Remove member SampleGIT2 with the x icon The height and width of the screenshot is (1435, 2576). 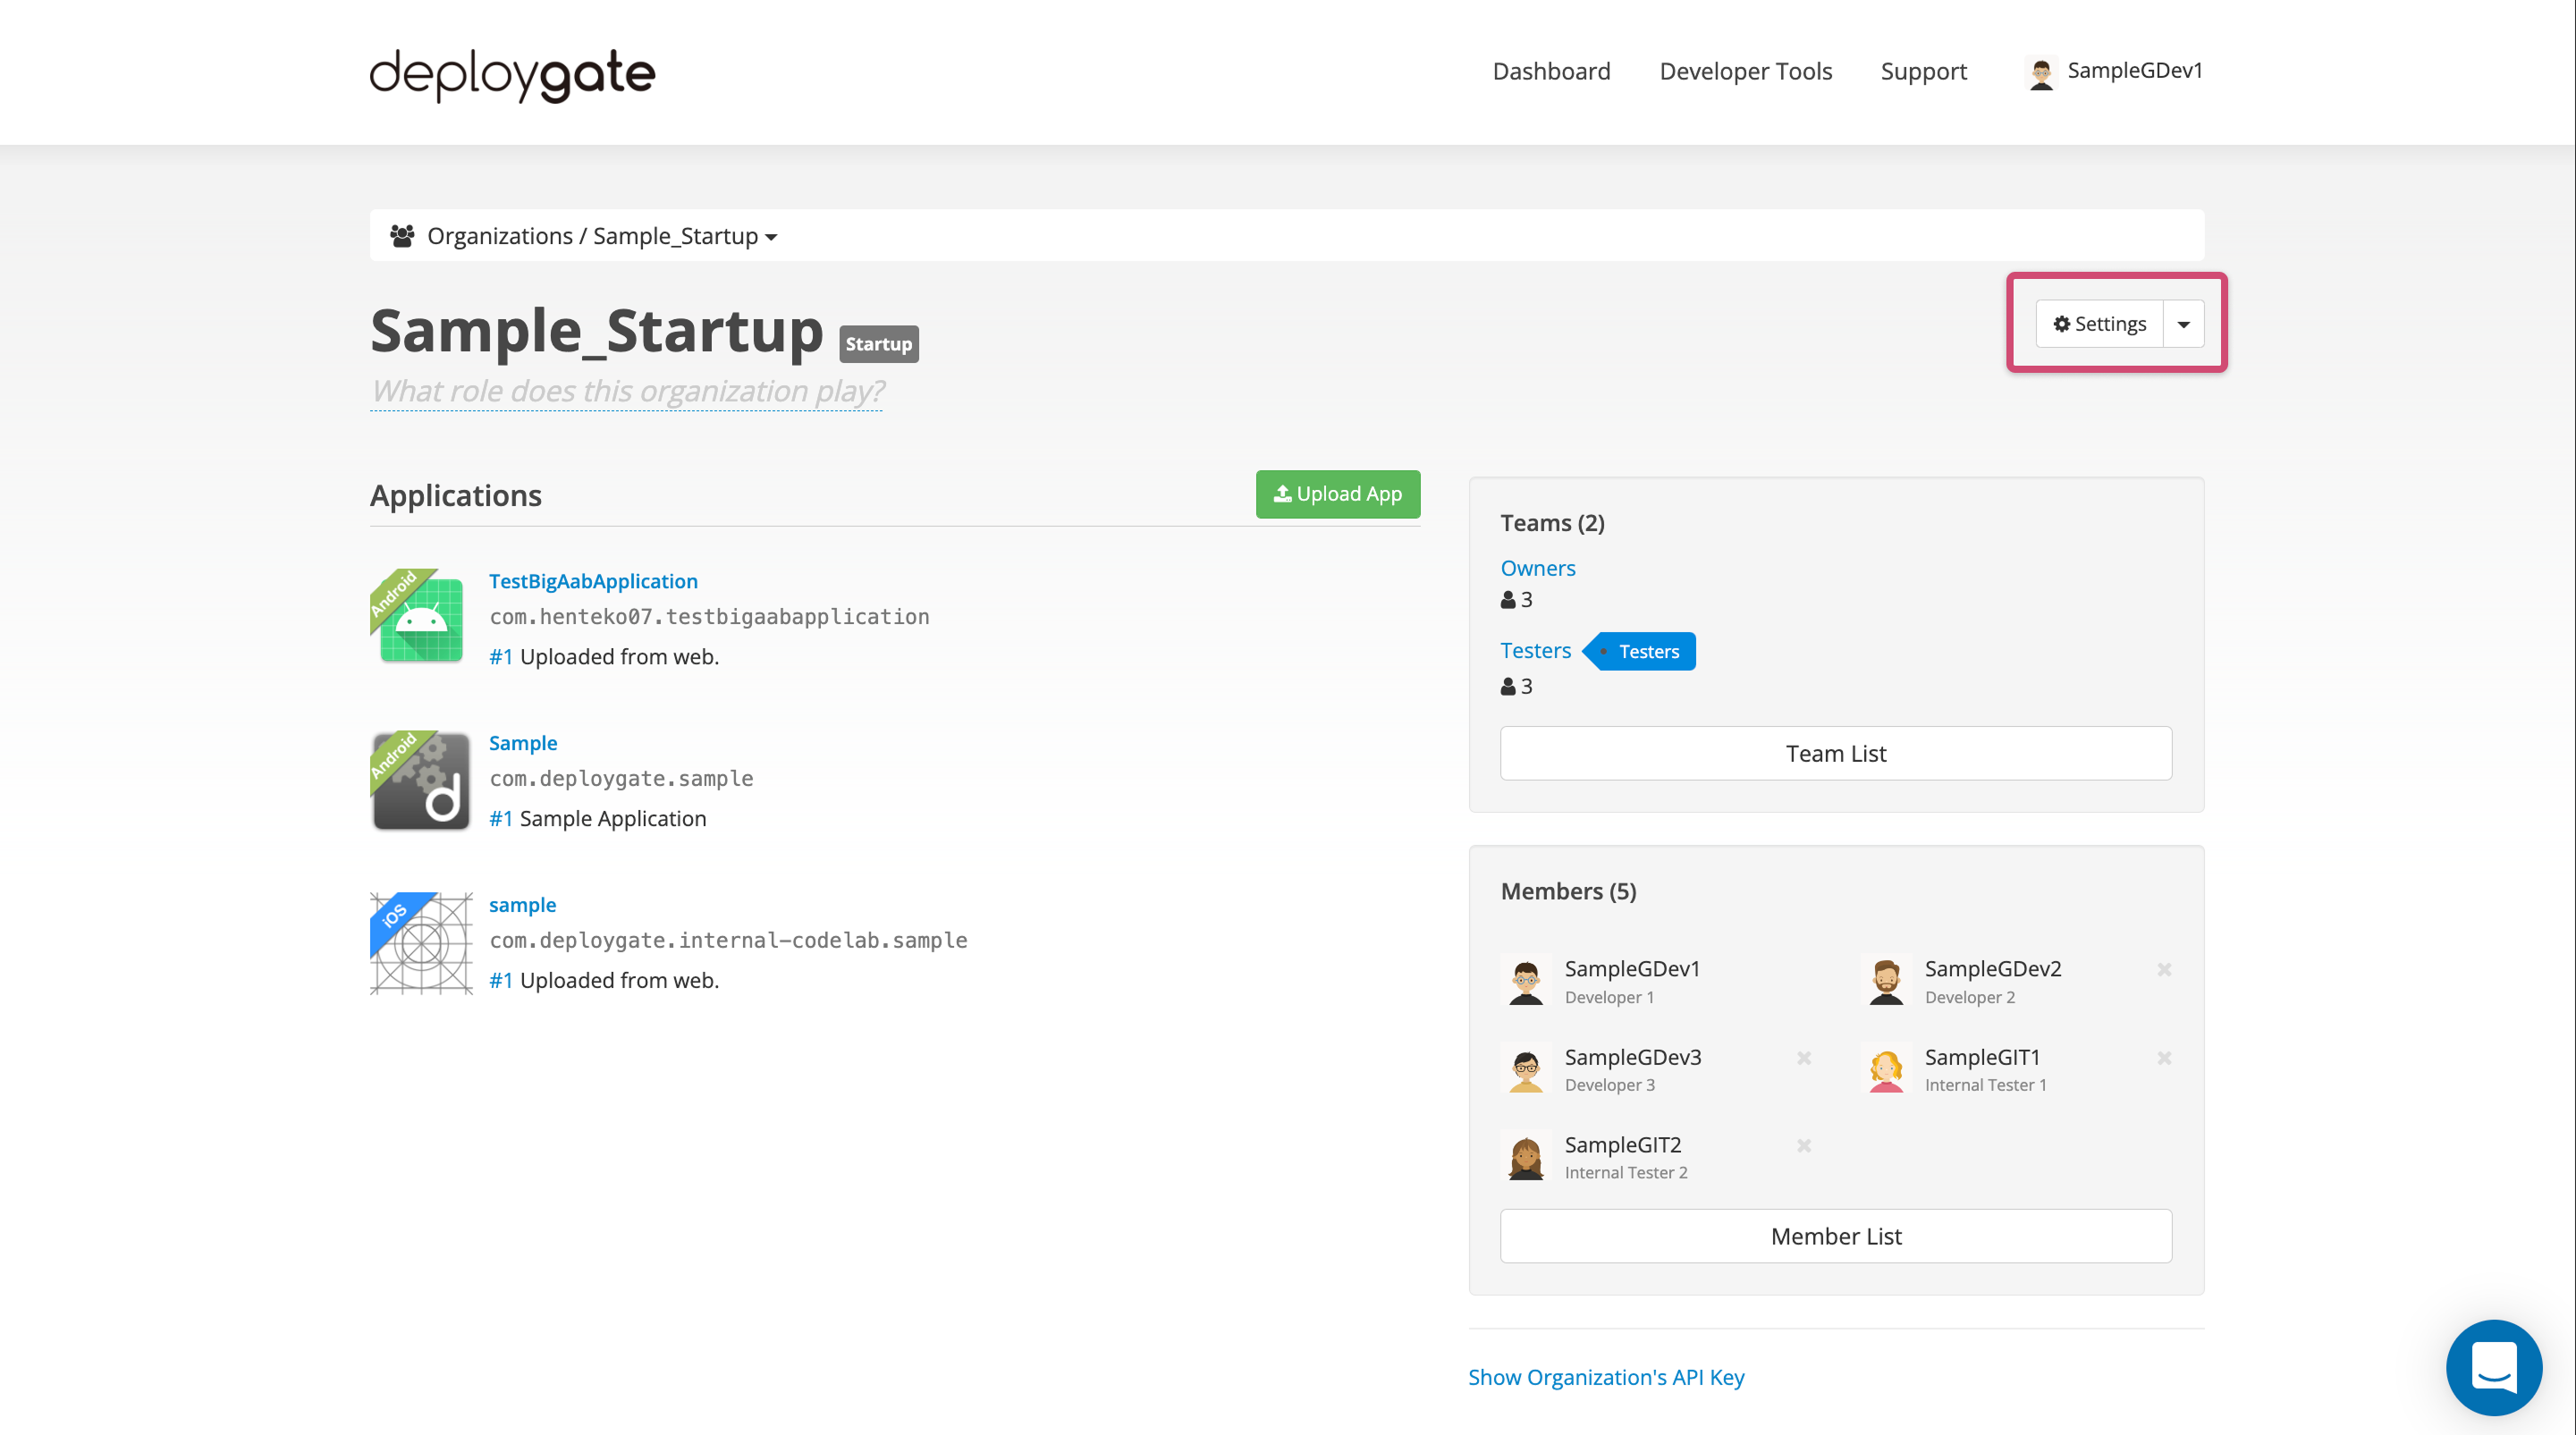coord(1804,1145)
